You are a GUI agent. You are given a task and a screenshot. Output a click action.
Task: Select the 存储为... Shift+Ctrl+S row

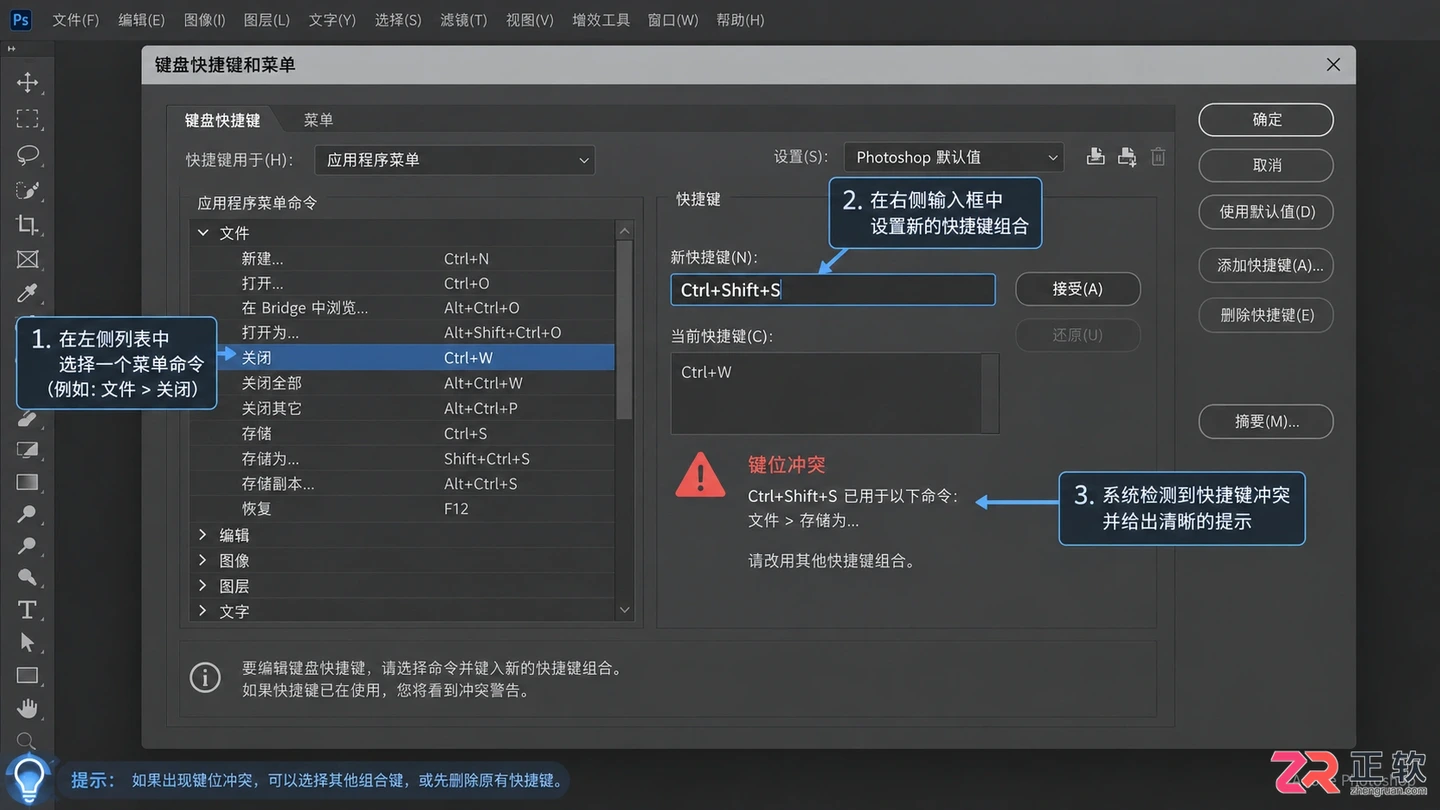[x=403, y=459]
